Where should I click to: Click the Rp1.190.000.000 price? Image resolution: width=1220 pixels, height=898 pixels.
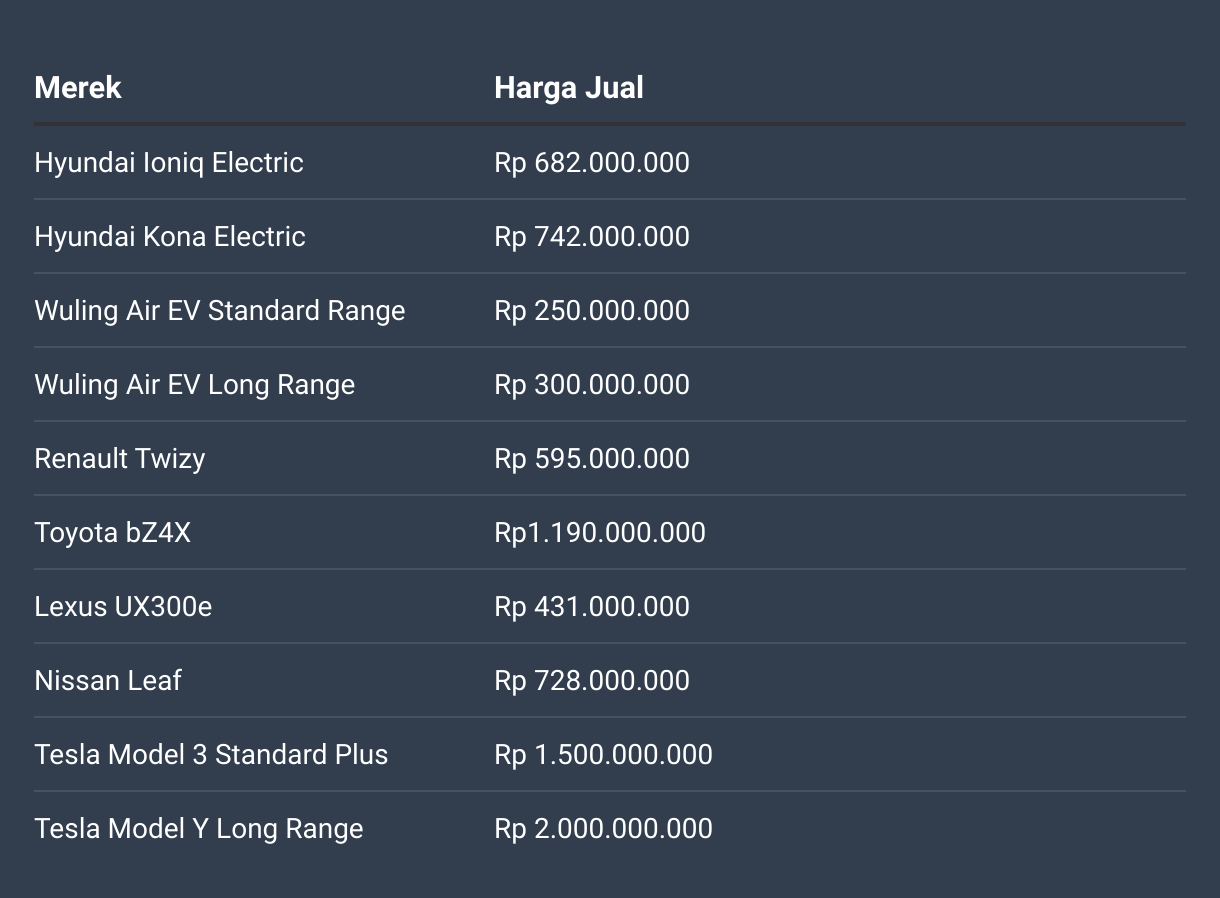click(600, 532)
